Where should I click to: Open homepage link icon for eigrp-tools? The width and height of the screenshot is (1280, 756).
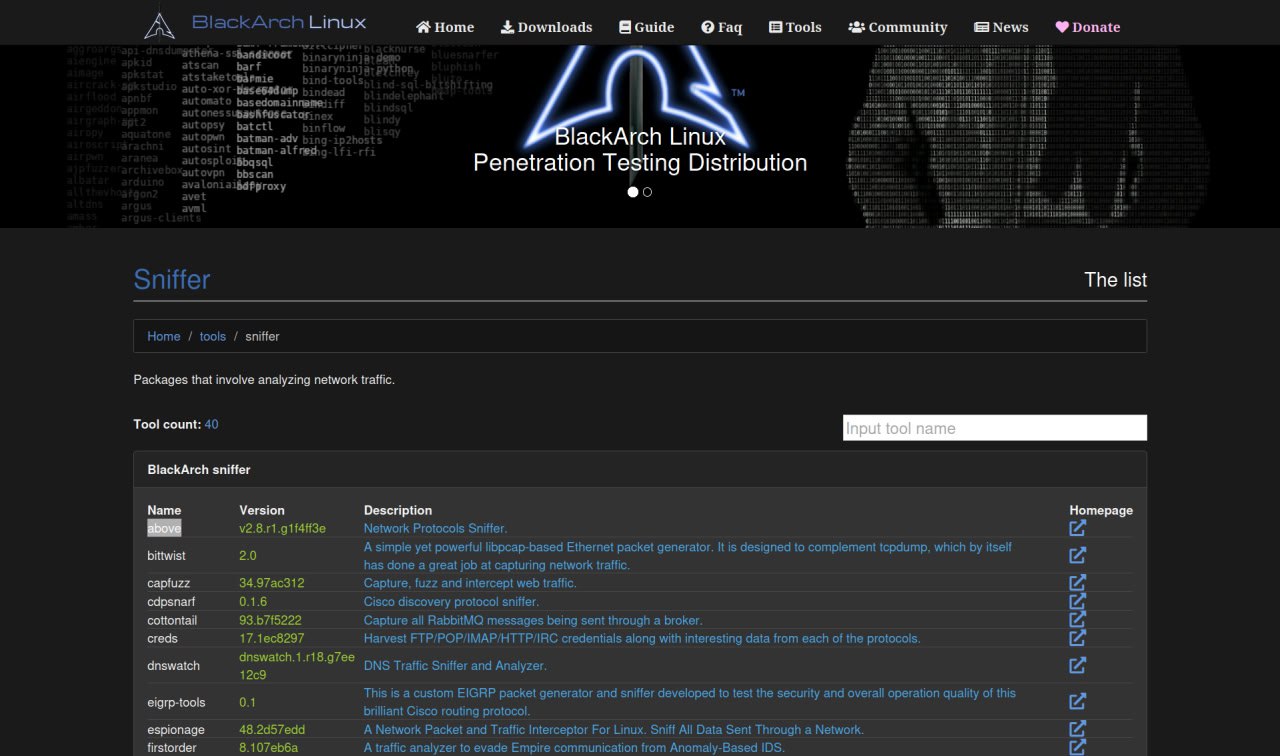tap(1077, 702)
